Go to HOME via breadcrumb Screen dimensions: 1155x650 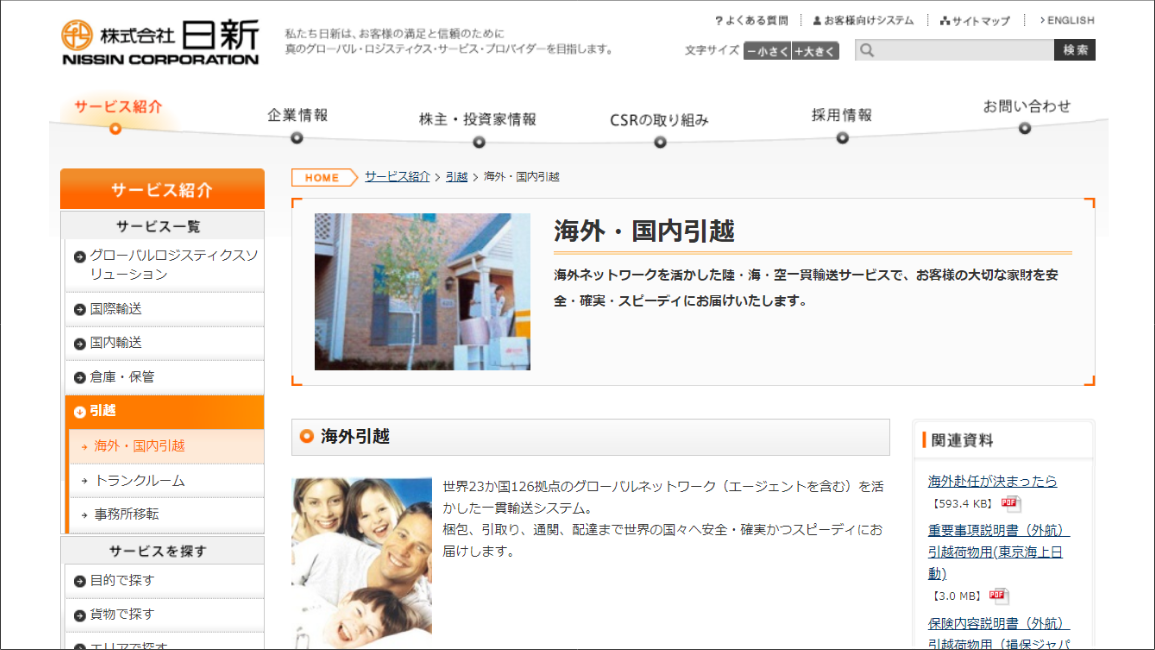323,178
